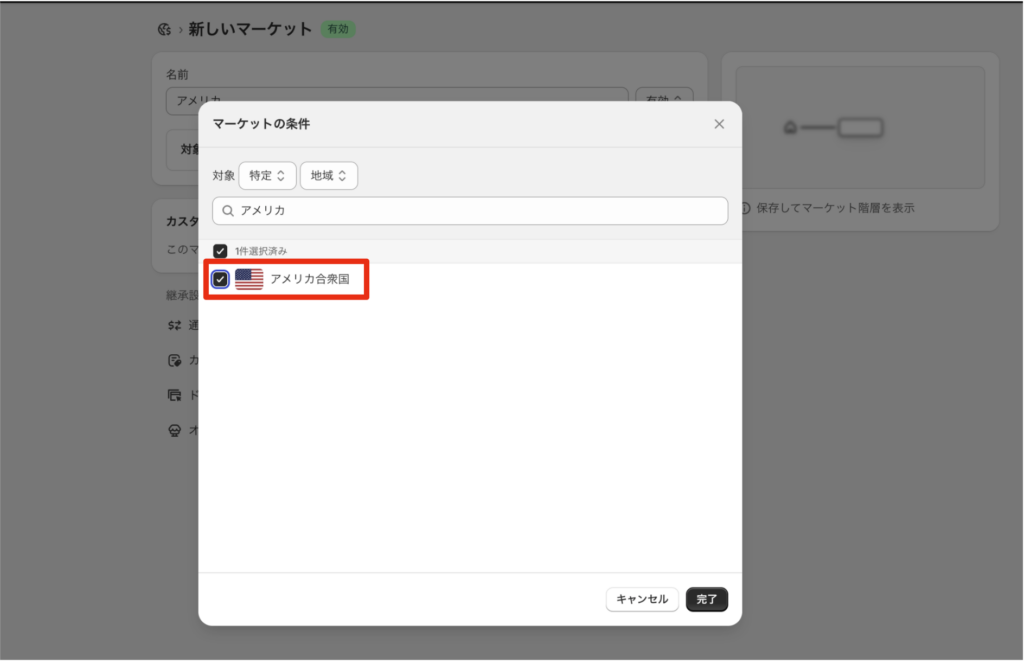Click the market hierarchy preview diagram
The height and width of the screenshot is (664, 1024).
860,128
